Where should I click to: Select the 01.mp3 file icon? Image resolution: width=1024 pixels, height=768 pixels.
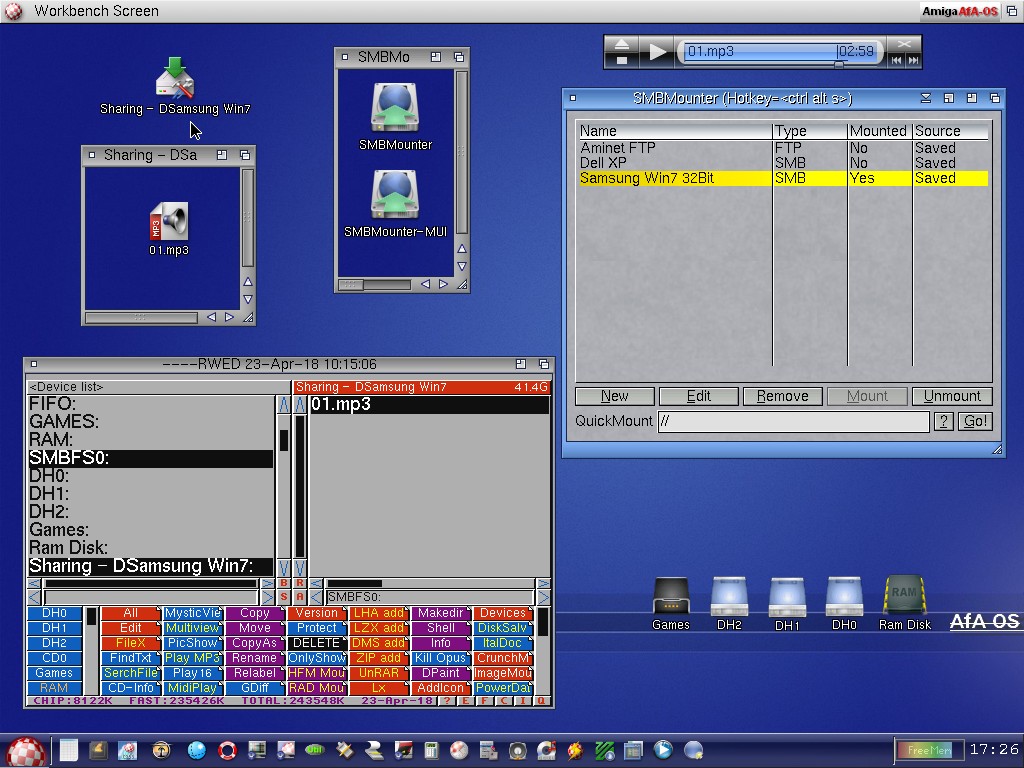pos(169,222)
